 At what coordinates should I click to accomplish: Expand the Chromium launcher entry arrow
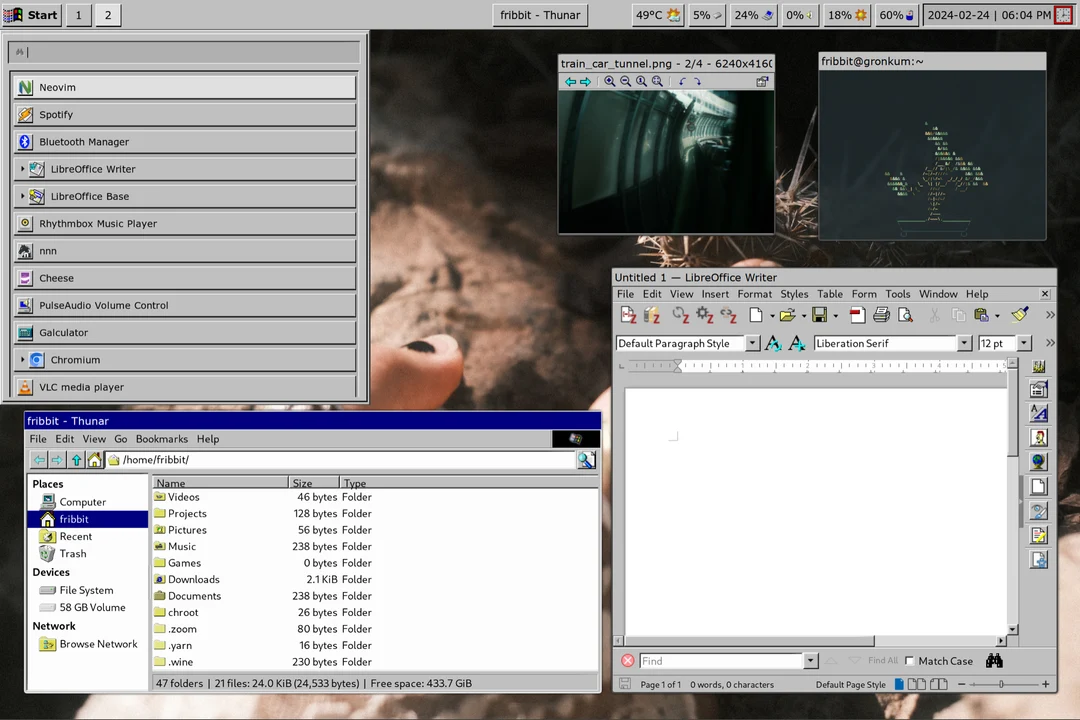click(22, 360)
